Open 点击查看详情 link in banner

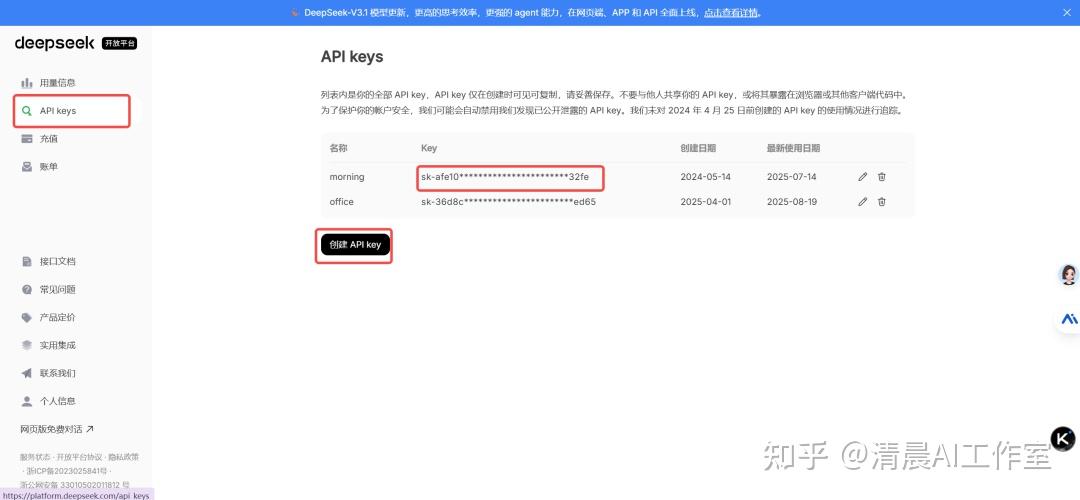[732, 12]
